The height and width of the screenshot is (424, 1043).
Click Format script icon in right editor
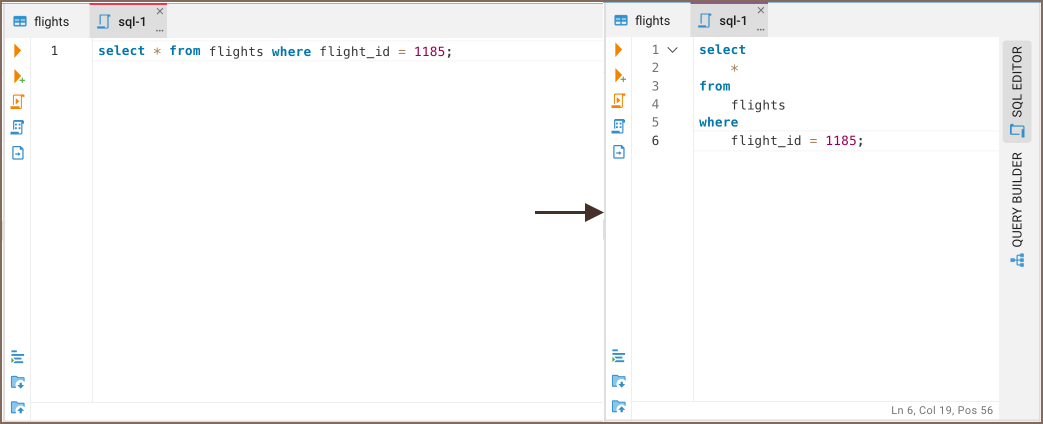click(619, 356)
